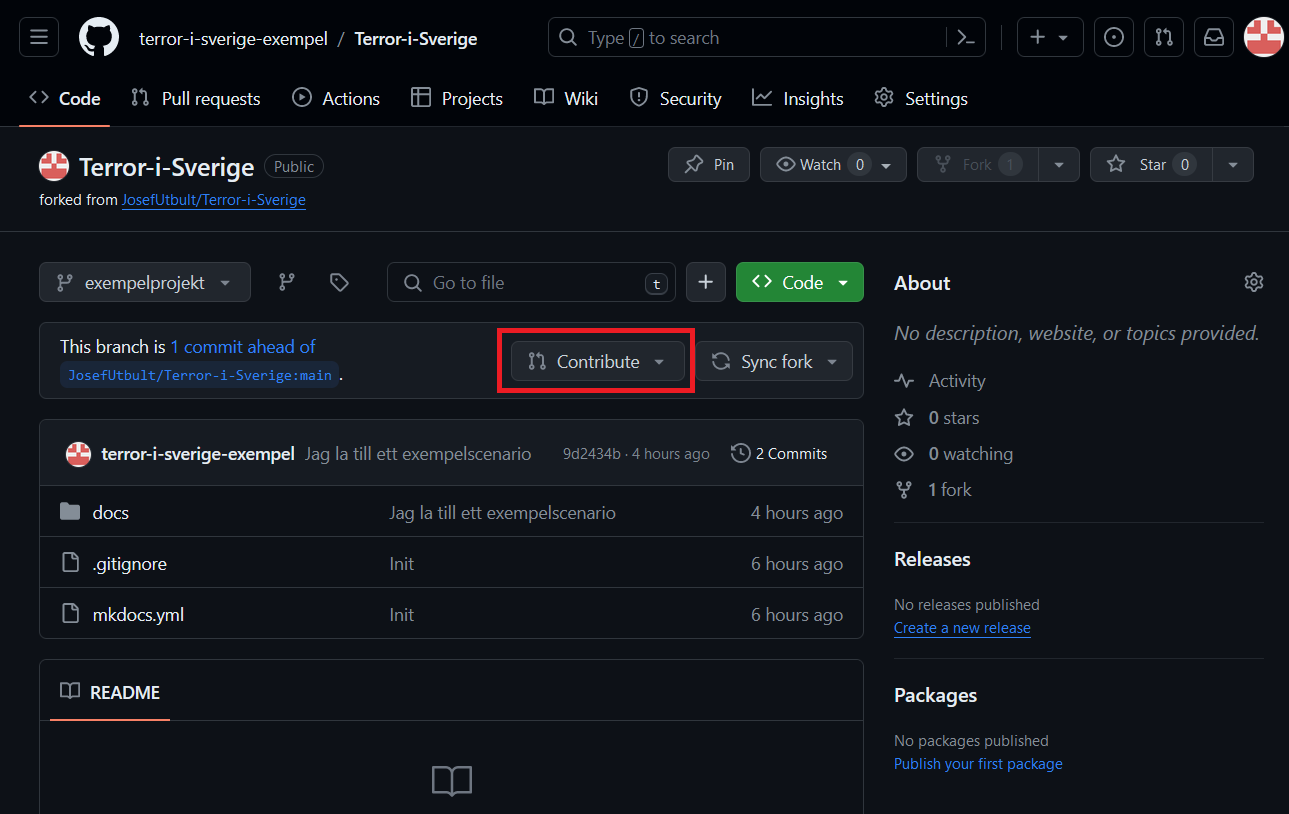Screen dimensions: 1289x814
Task: Click the docs folder icon
Action: click(70, 512)
